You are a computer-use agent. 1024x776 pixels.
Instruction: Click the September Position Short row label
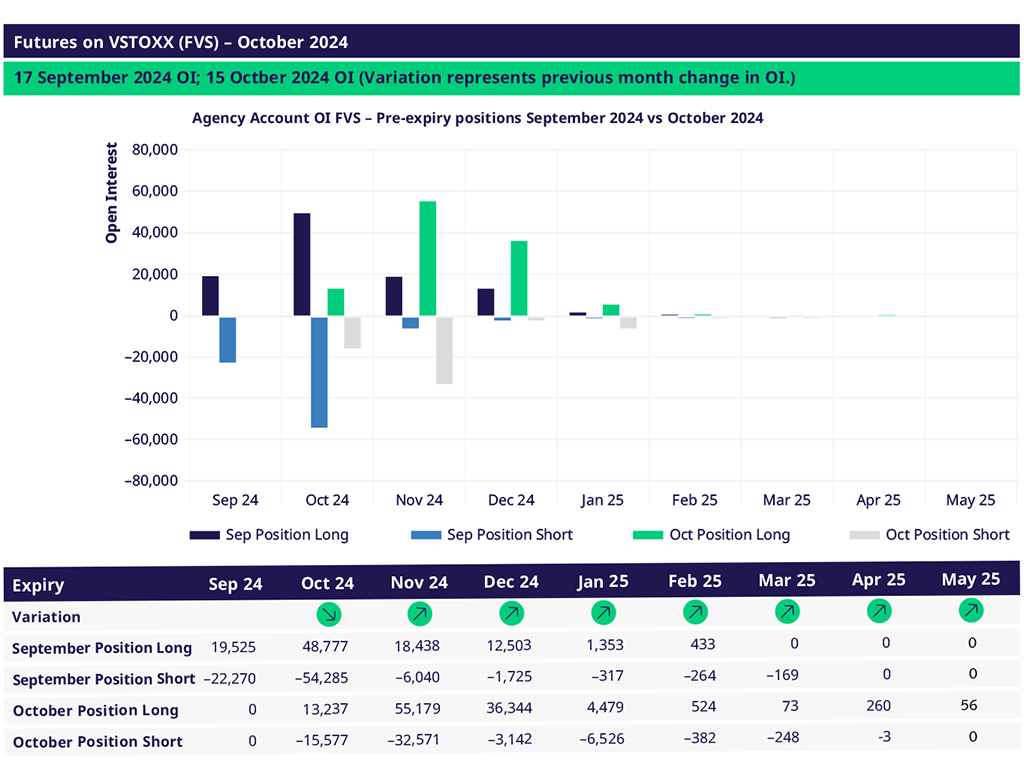(x=103, y=679)
